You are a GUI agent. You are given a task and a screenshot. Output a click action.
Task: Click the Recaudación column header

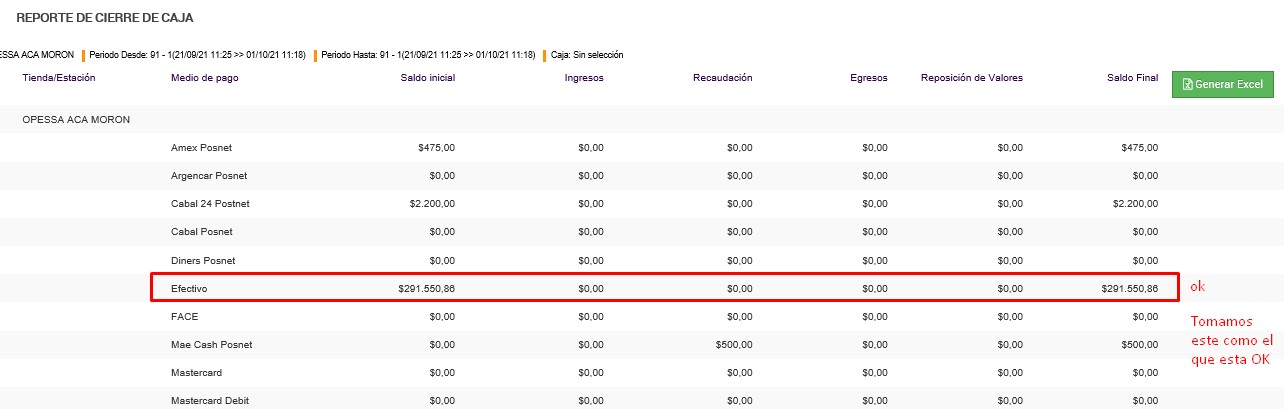click(x=722, y=78)
